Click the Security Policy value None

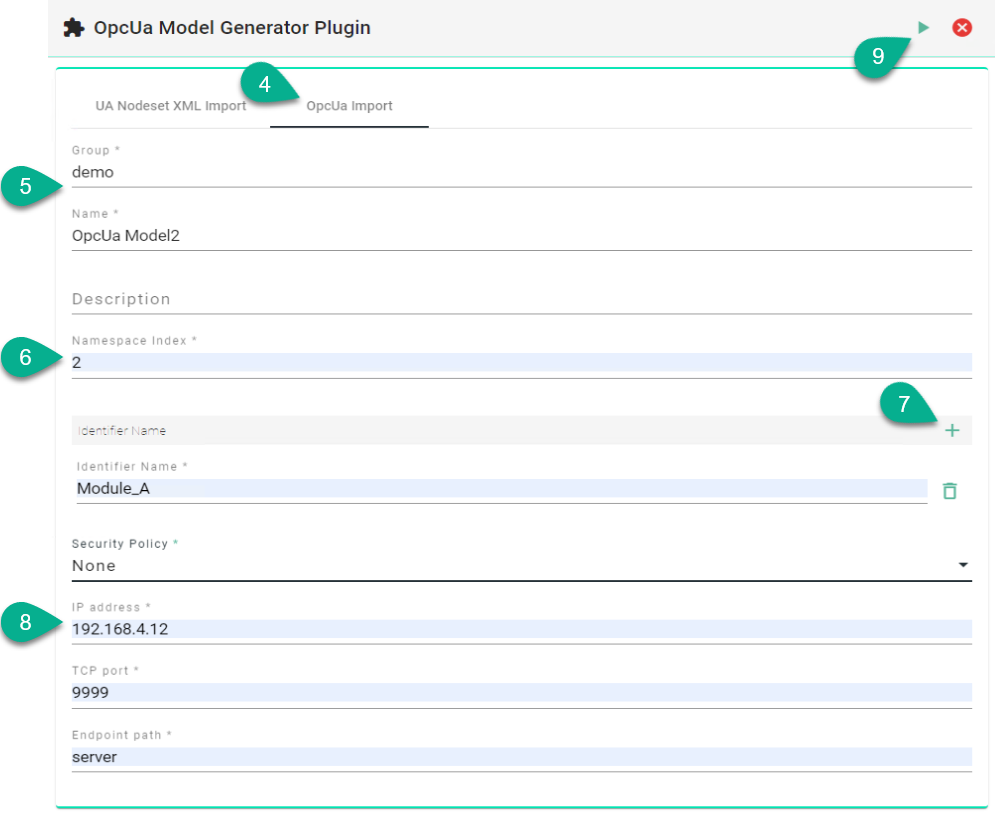[94, 566]
